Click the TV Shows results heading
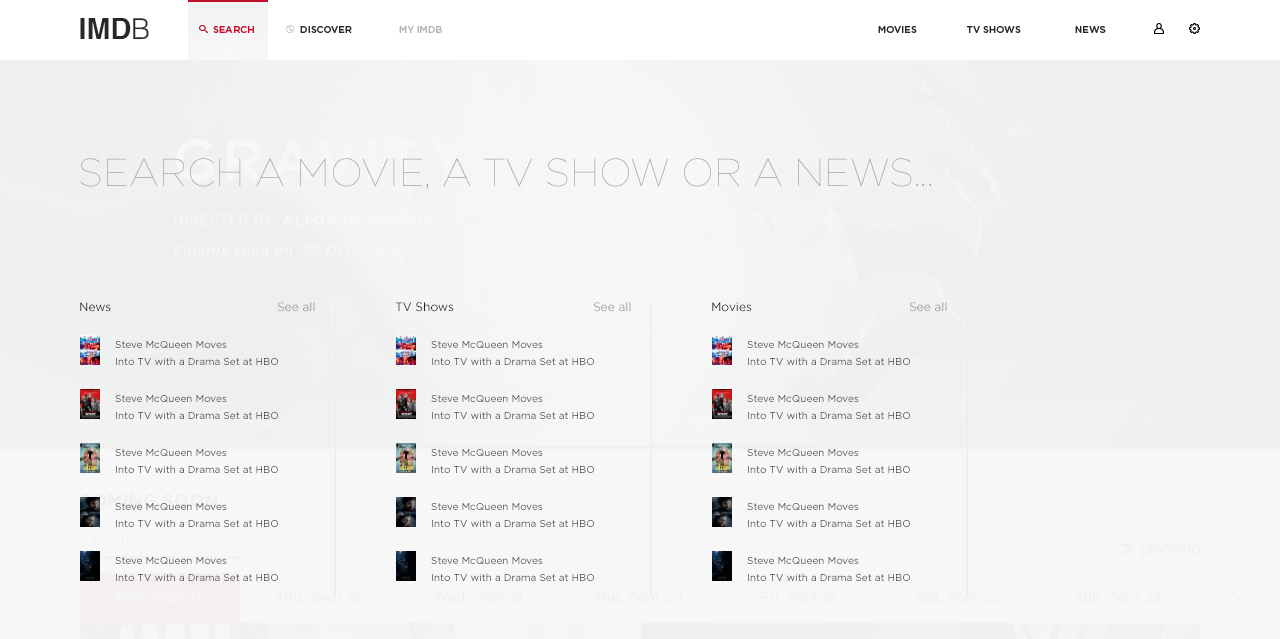Viewport: 1280px width, 639px height. point(424,307)
